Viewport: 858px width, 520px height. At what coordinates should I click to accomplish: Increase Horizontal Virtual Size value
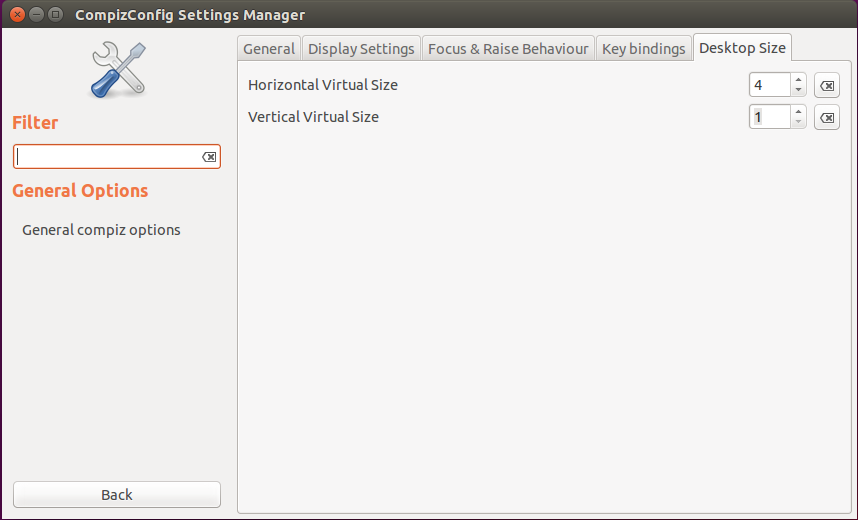(x=798, y=80)
